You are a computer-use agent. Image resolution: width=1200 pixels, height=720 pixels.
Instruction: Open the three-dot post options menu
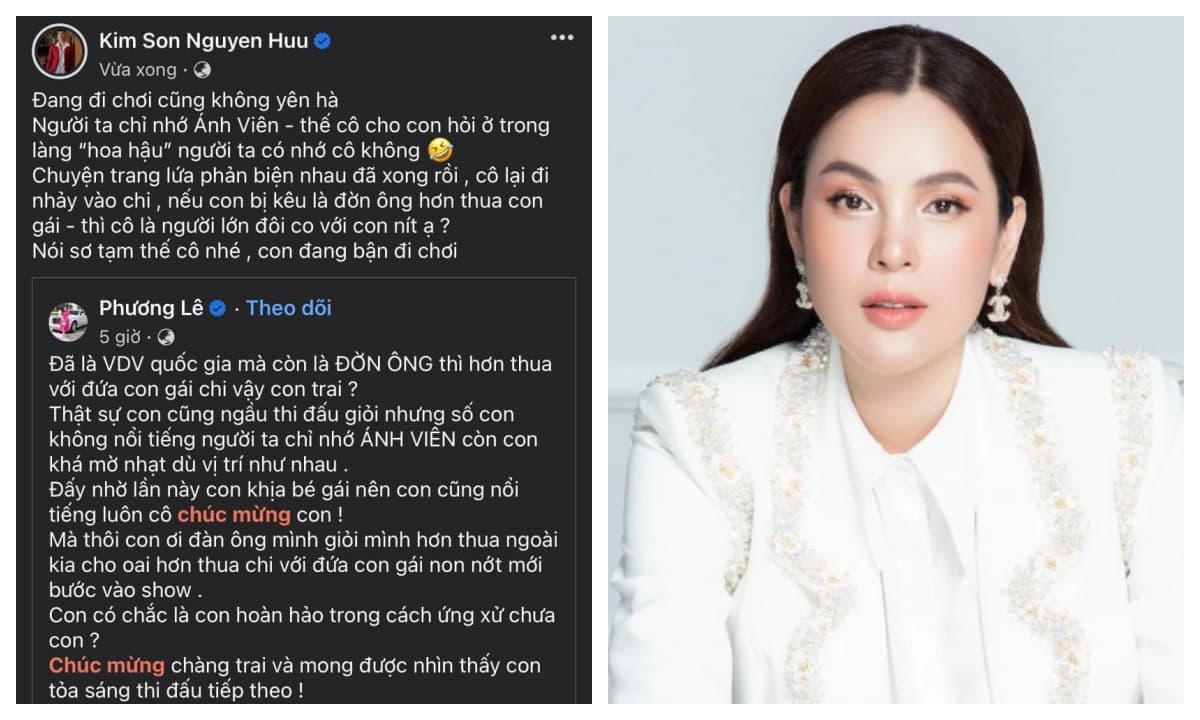tap(562, 38)
